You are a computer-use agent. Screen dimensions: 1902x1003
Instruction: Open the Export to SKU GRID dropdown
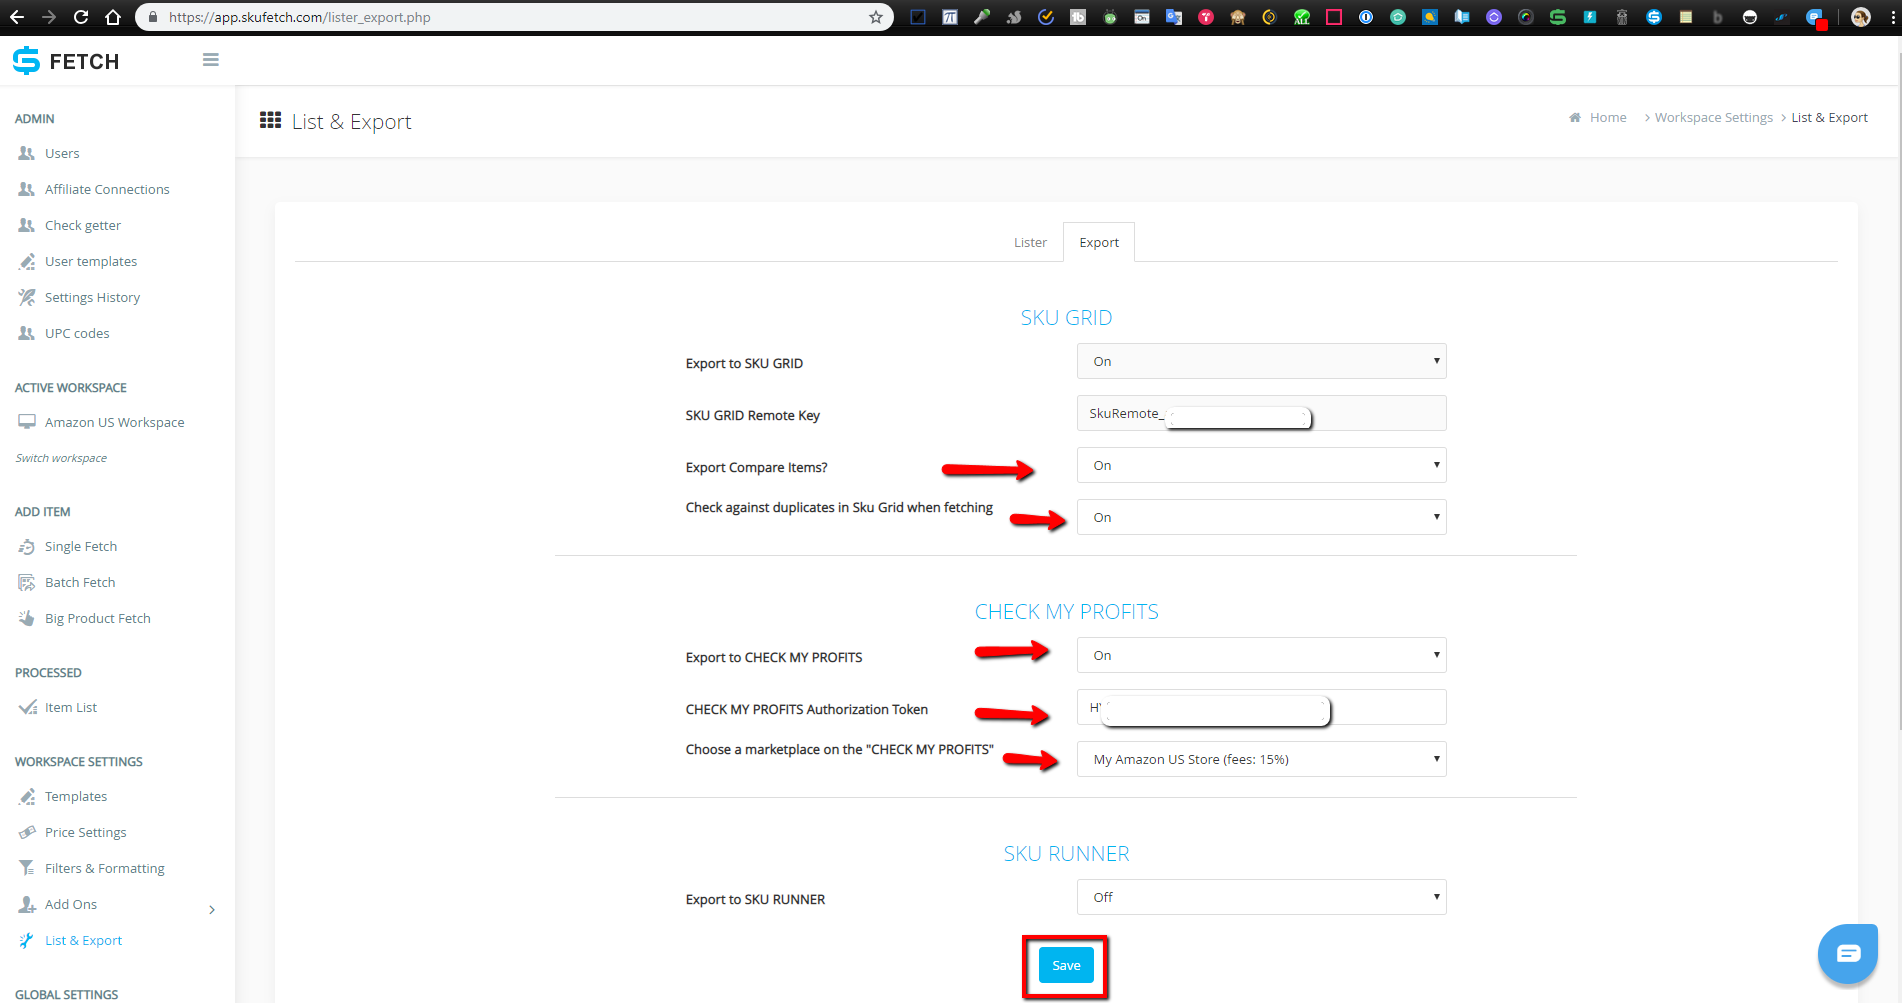pyautogui.click(x=1261, y=361)
